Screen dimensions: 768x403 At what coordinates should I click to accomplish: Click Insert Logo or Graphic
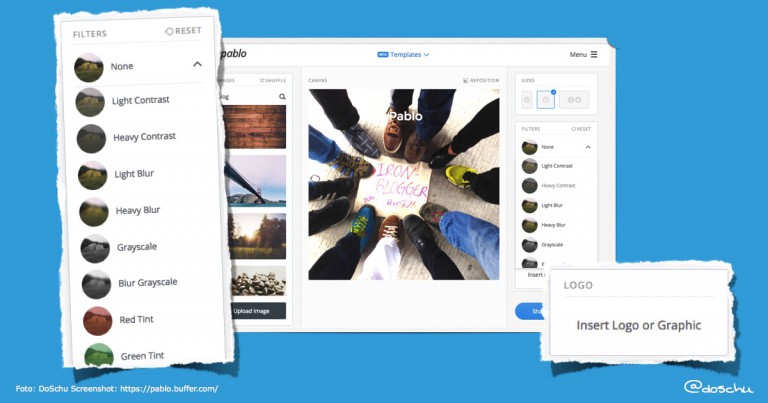click(x=639, y=326)
